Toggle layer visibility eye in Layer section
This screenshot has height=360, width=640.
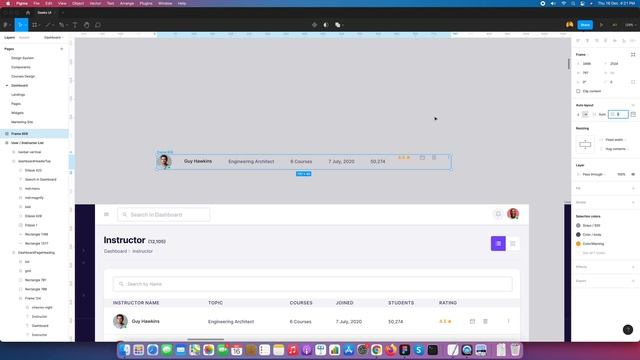pyautogui.click(x=633, y=174)
